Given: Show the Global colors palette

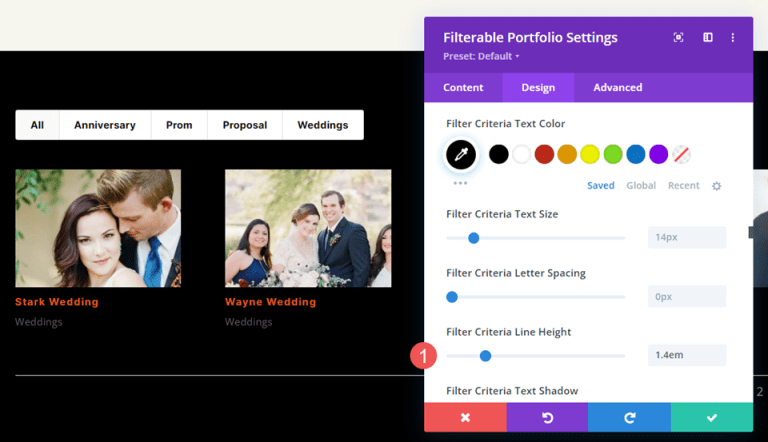Looking at the screenshot, I should 641,186.
